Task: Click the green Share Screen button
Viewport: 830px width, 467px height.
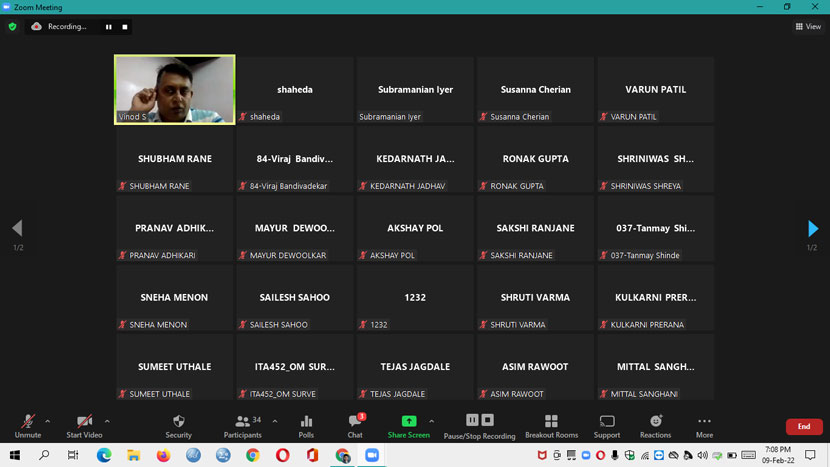Action: (x=408, y=425)
